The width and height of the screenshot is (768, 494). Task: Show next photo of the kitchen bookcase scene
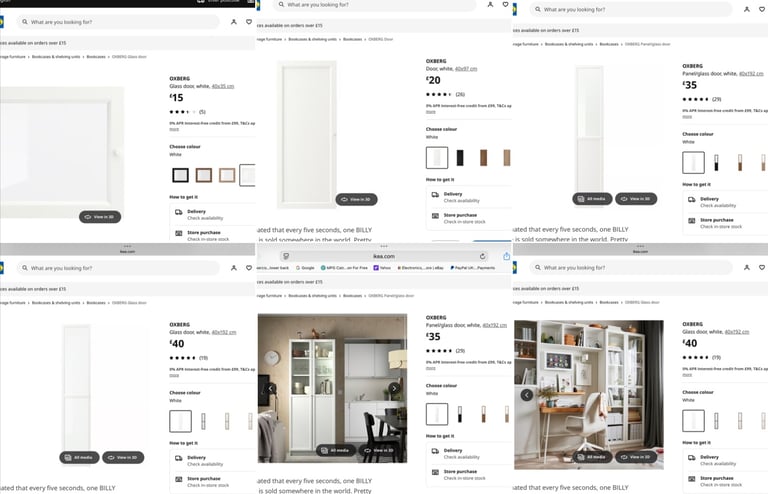[x=394, y=388]
